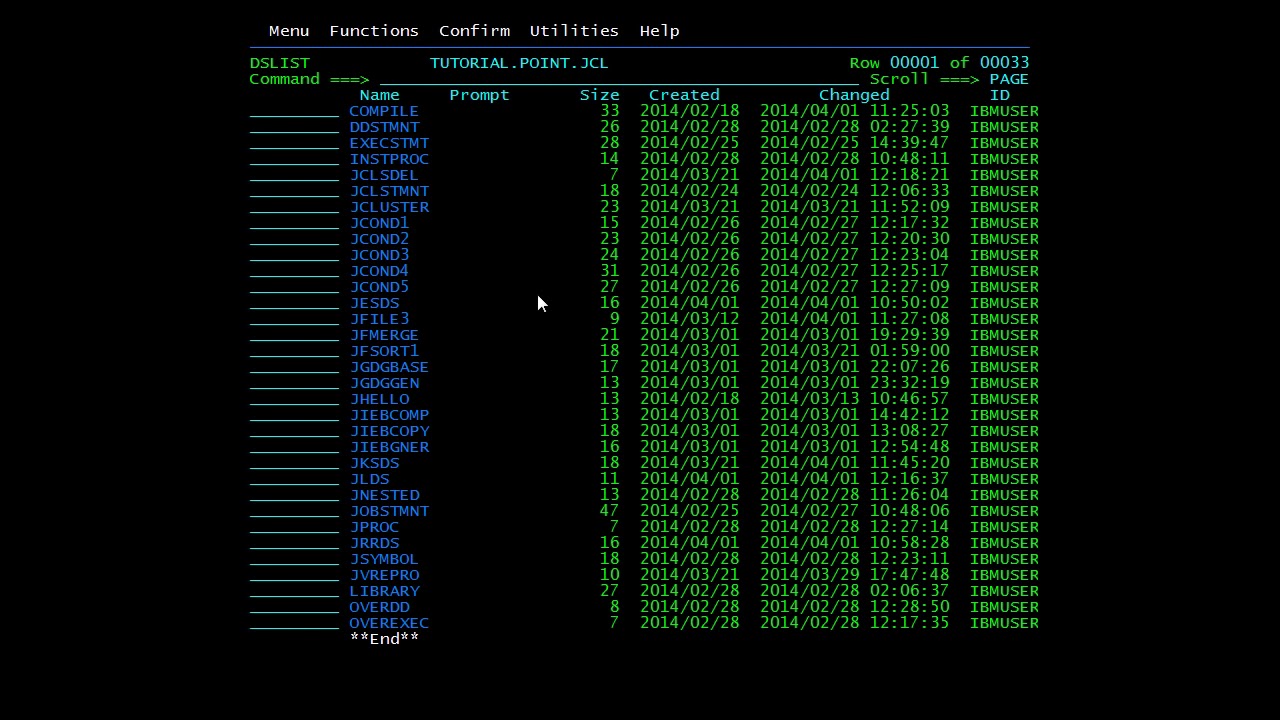Select the JESDS member
Image resolution: width=1280 pixels, height=720 pixels.
pos(374,303)
